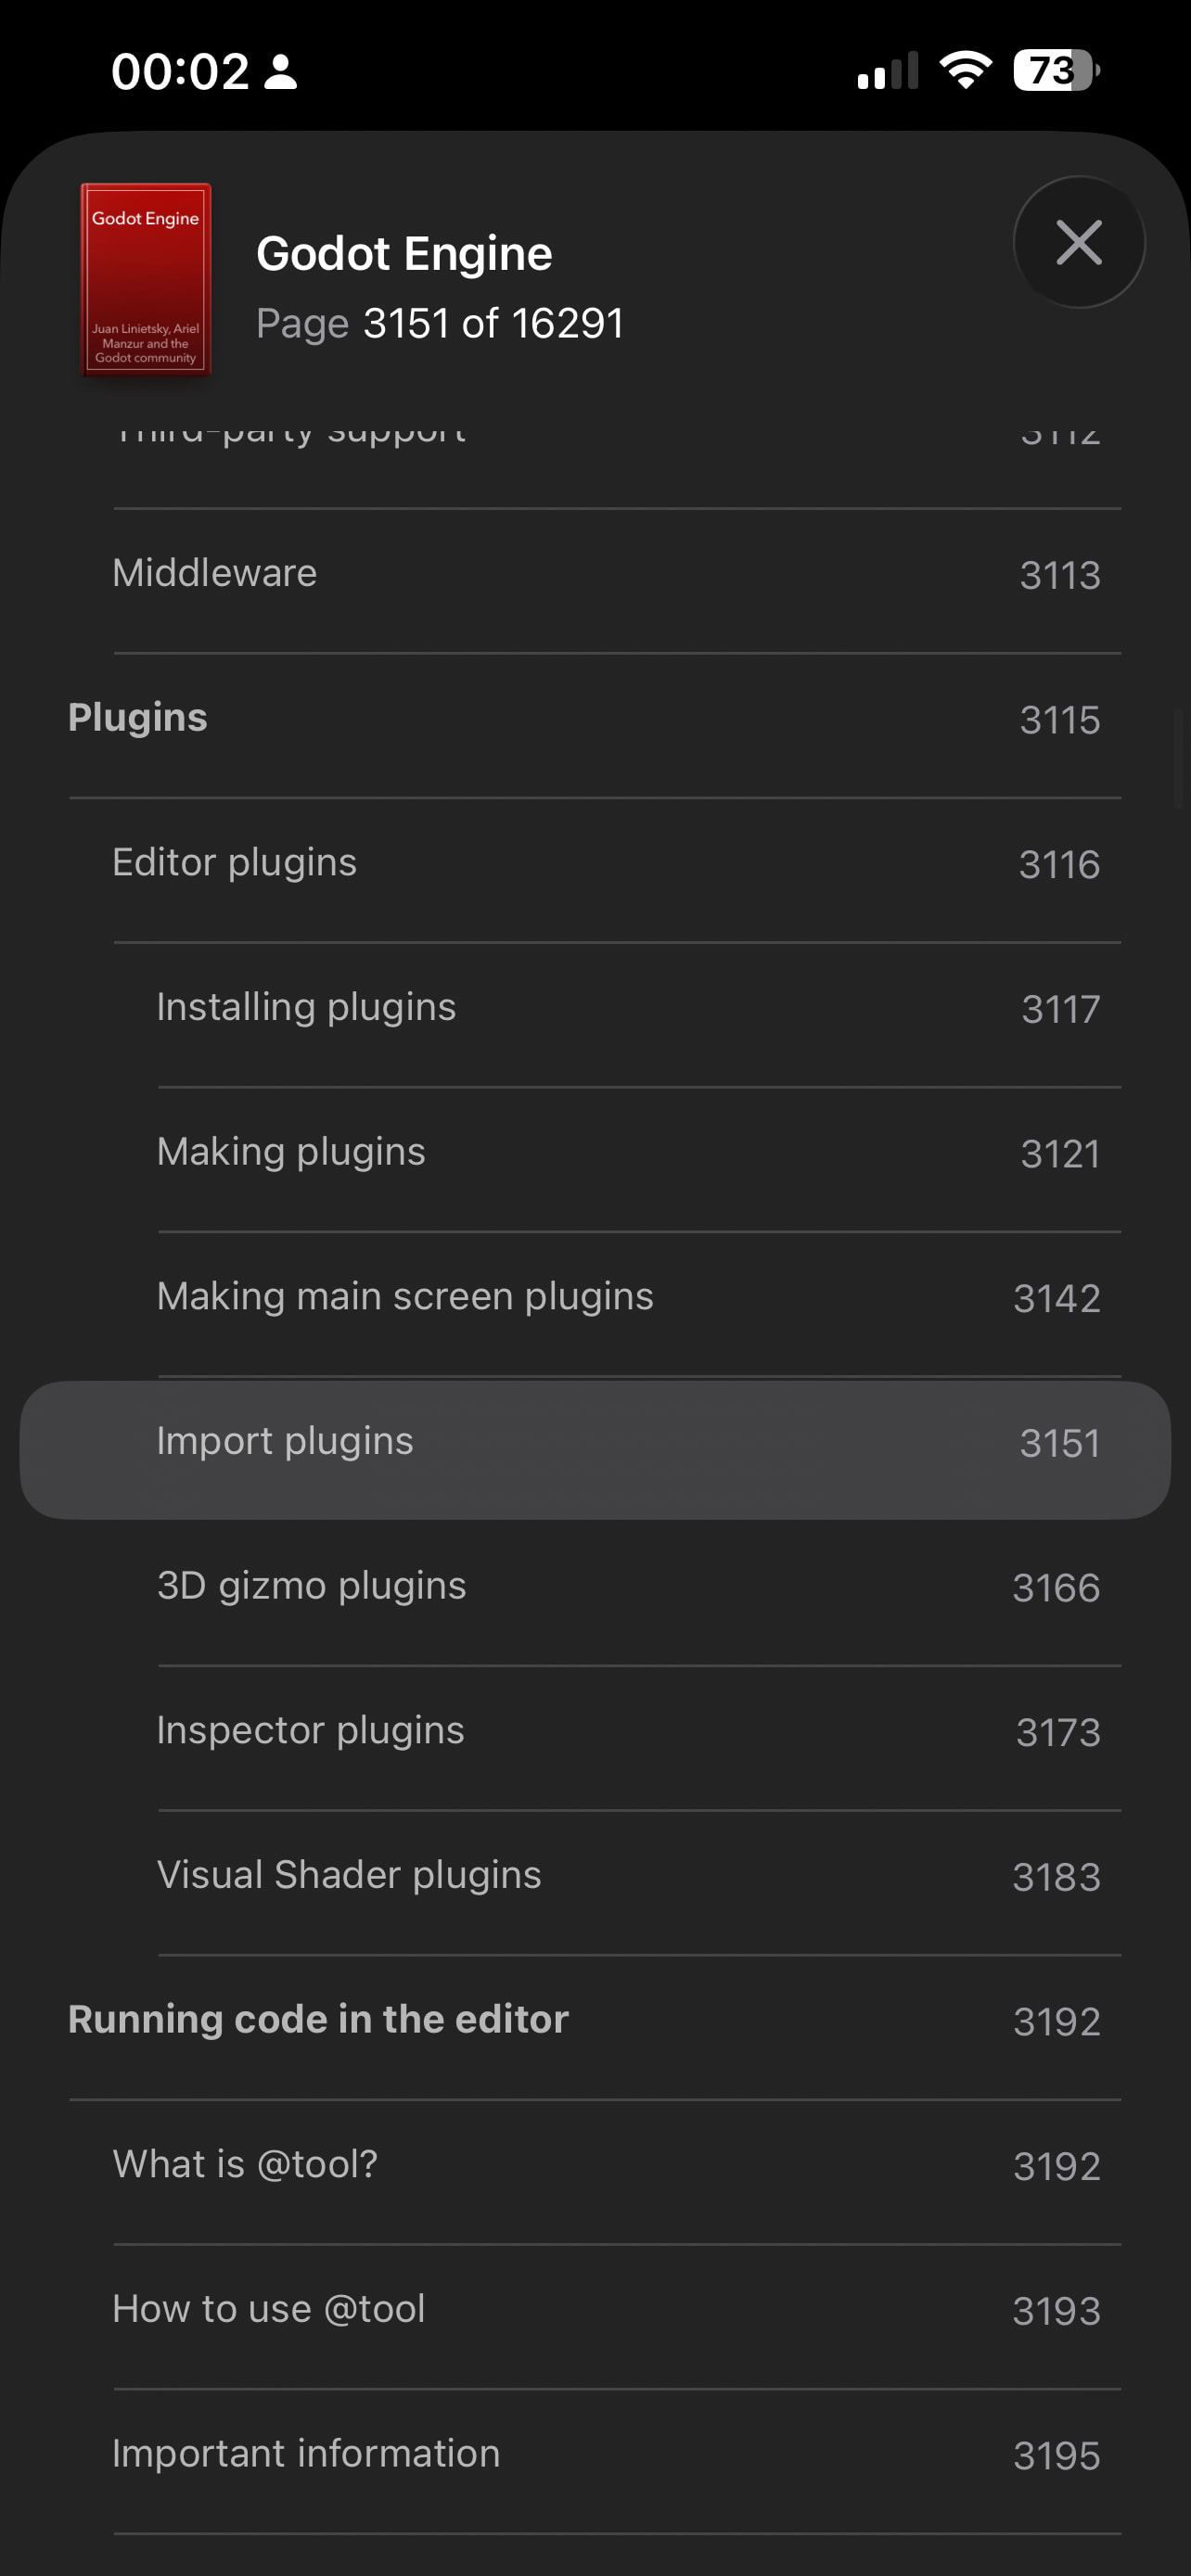Select How to use @tool entry
The image size is (1191, 2576).
[268, 2310]
